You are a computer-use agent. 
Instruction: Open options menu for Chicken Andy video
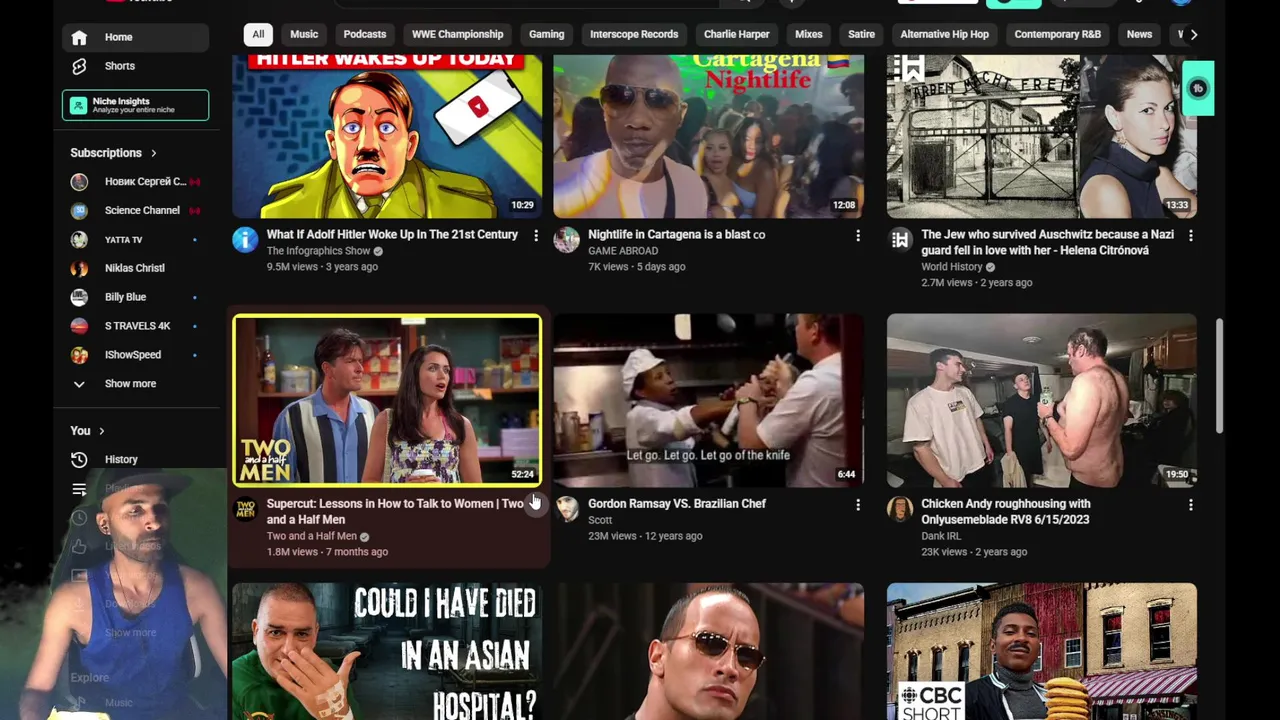point(1190,505)
